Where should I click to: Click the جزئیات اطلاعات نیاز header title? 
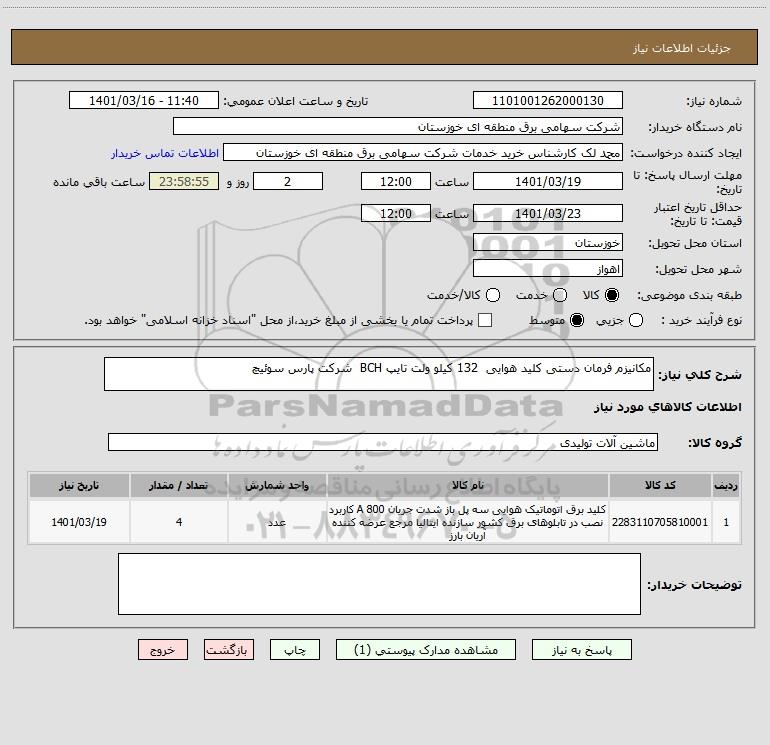pos(682,48)
